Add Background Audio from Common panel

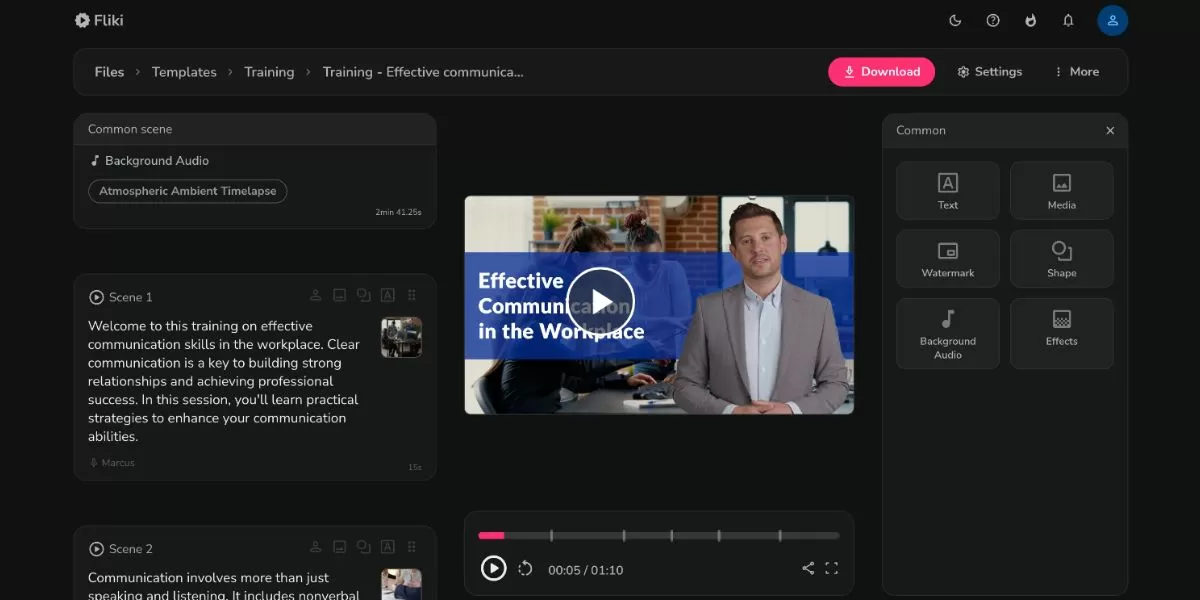948,333
